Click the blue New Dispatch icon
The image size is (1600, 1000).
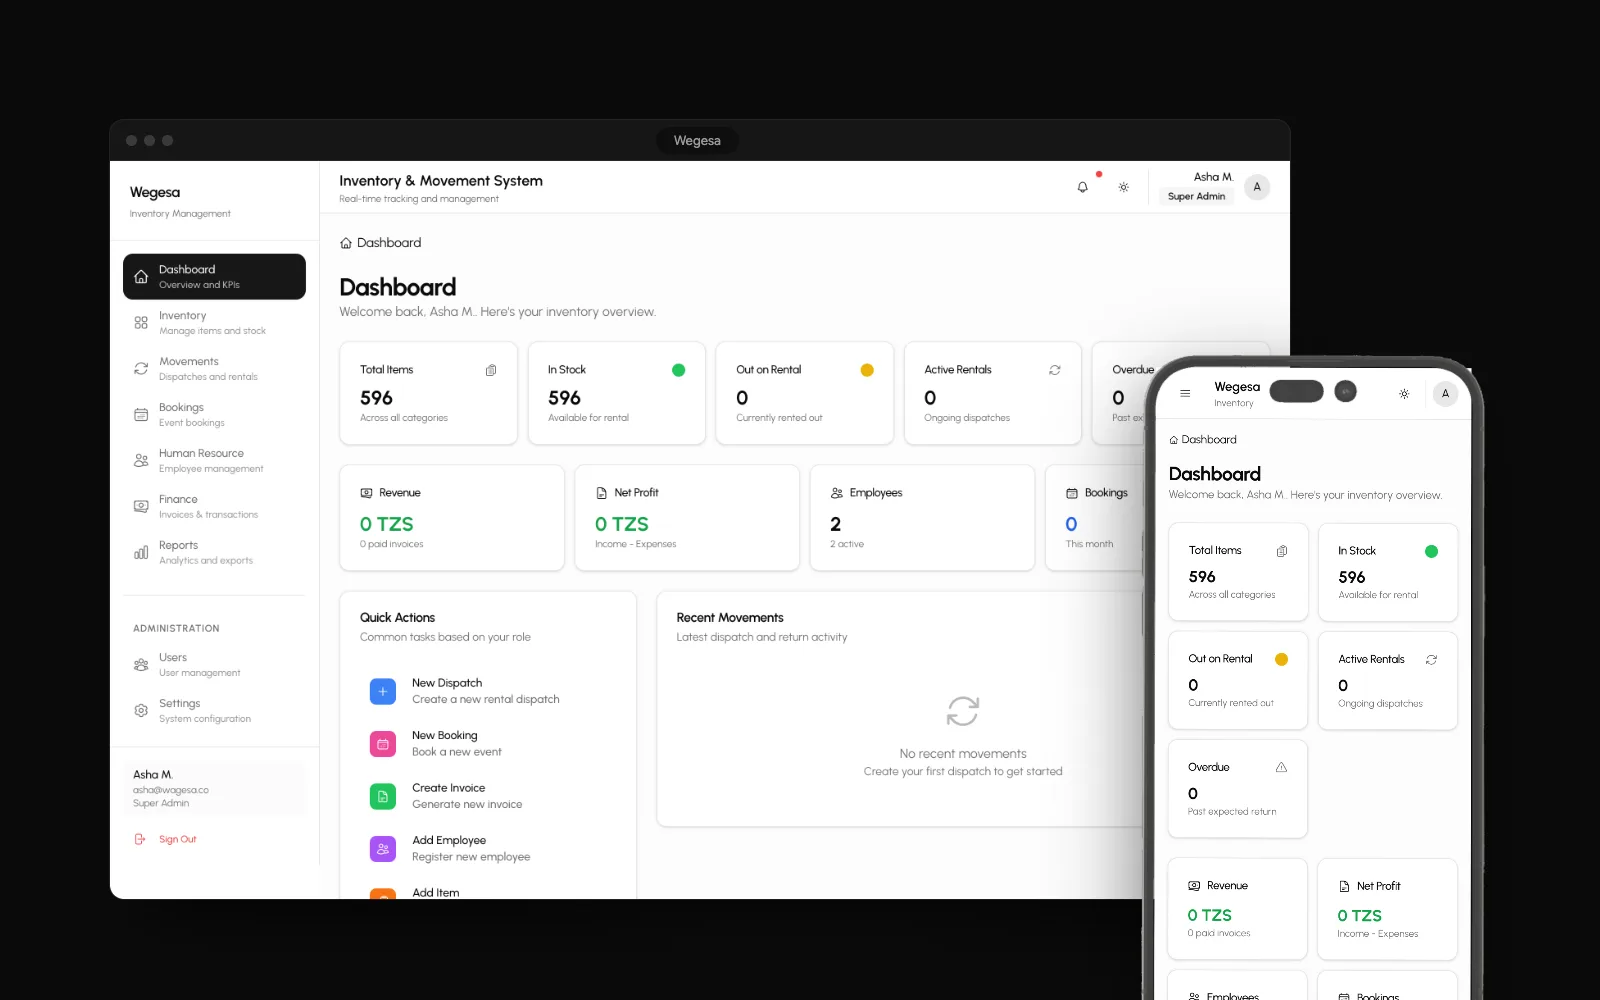383,691
